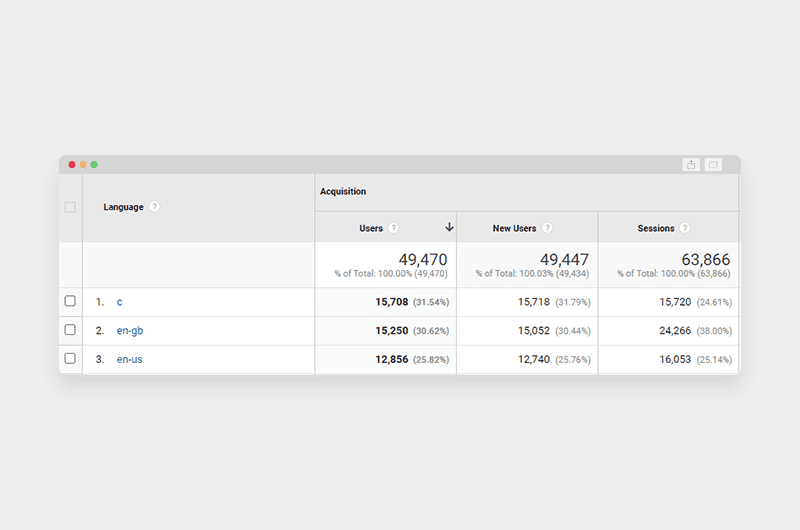The image size is (800, 530).
Task: Open the help icon beside Users
Action: click(x=393, y=228)
